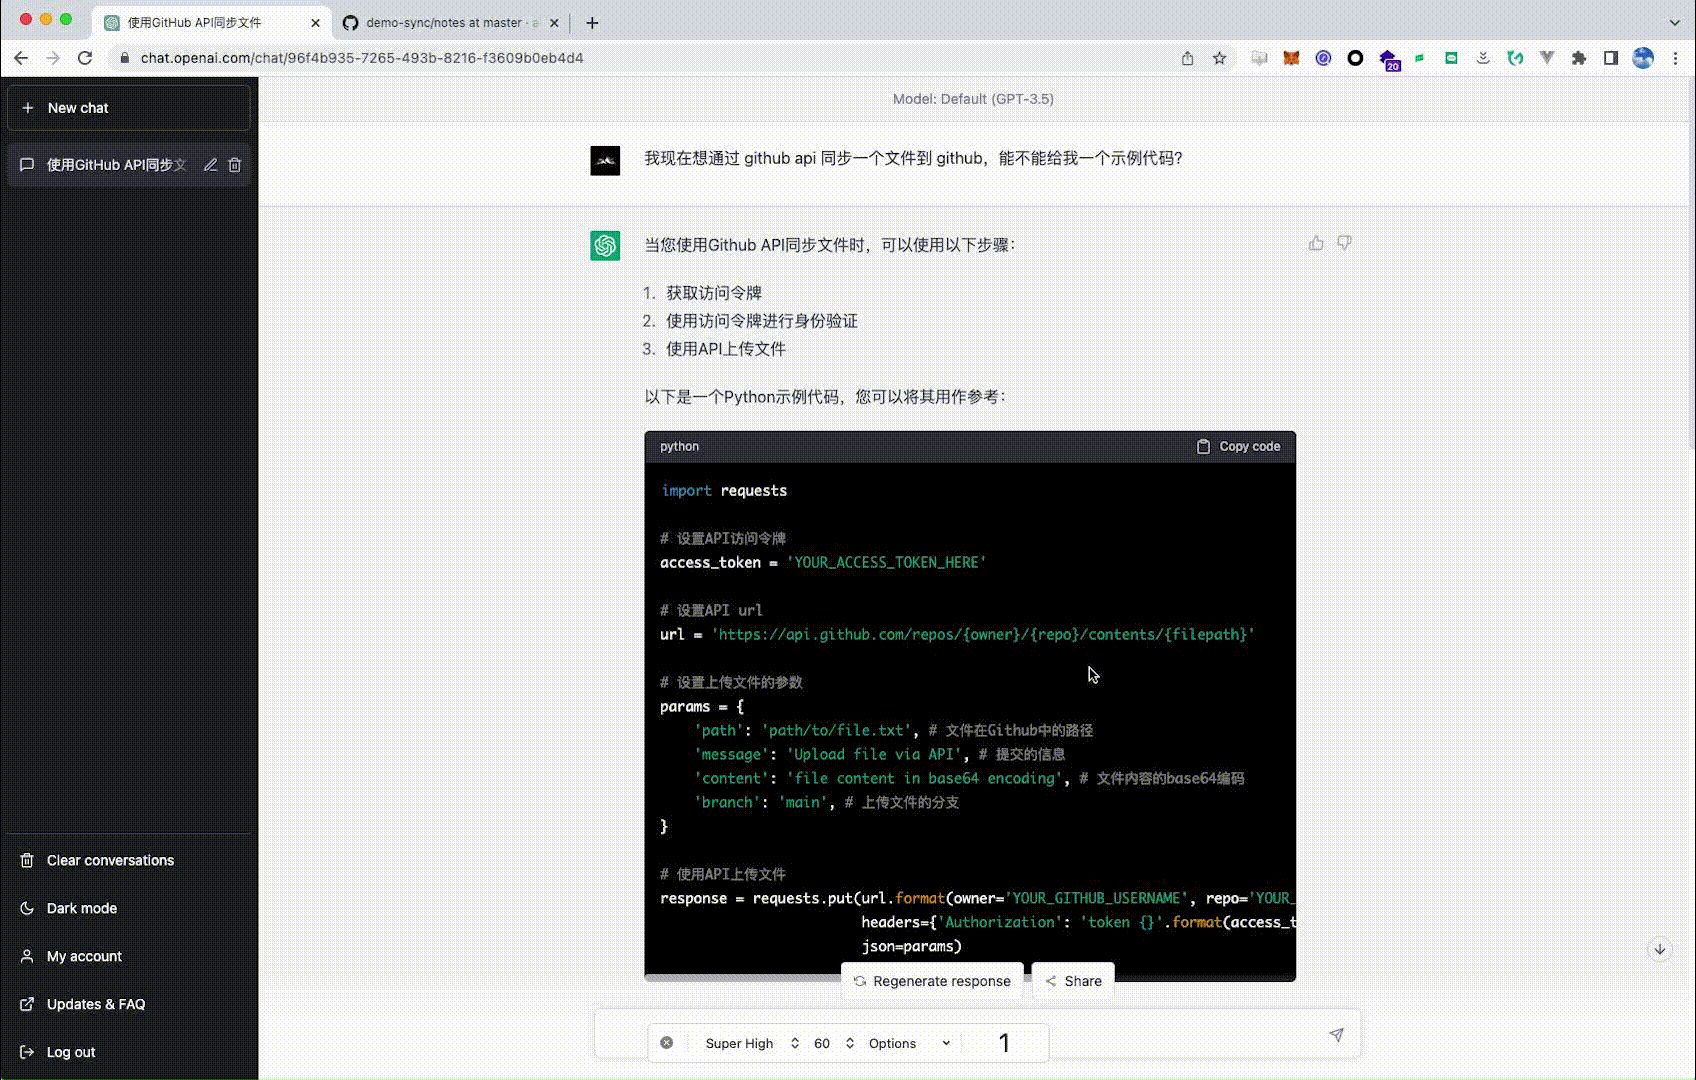Viewport: 1696px width, 1080px height.
Task: Click Model: Default (GPT-3.5) label
Action: (973, 99)
